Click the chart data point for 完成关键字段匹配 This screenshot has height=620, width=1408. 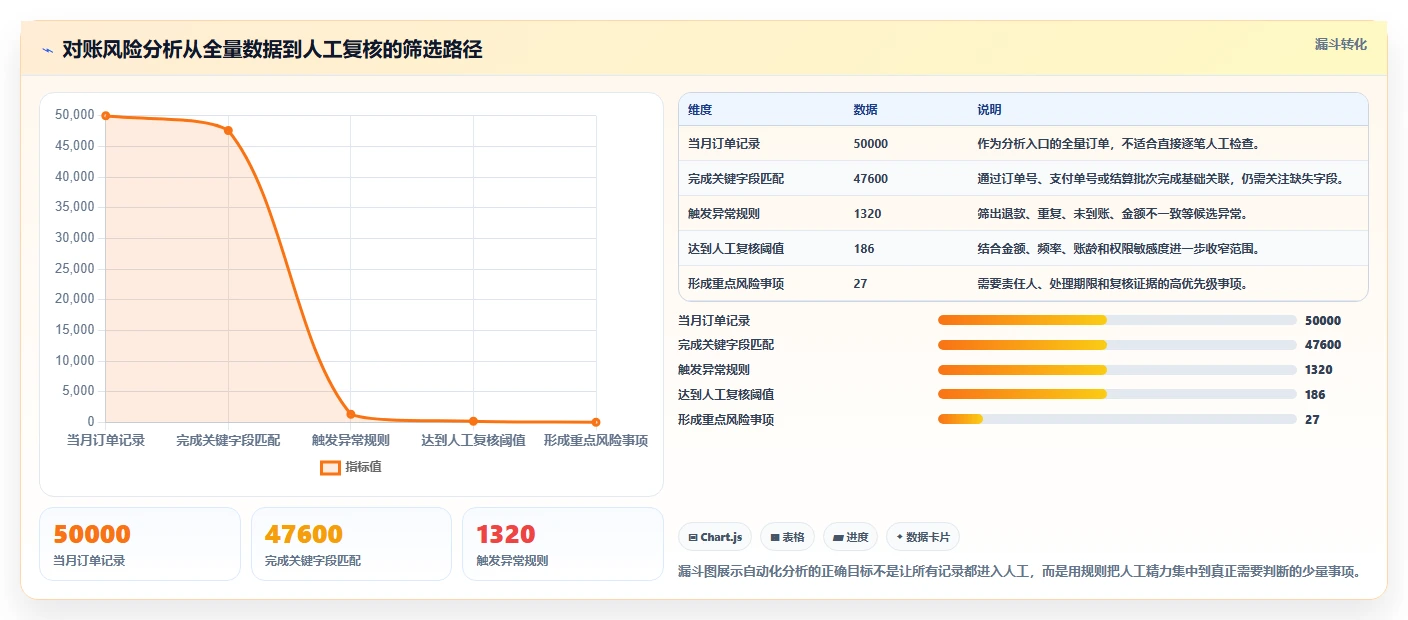tap(228, 130)
